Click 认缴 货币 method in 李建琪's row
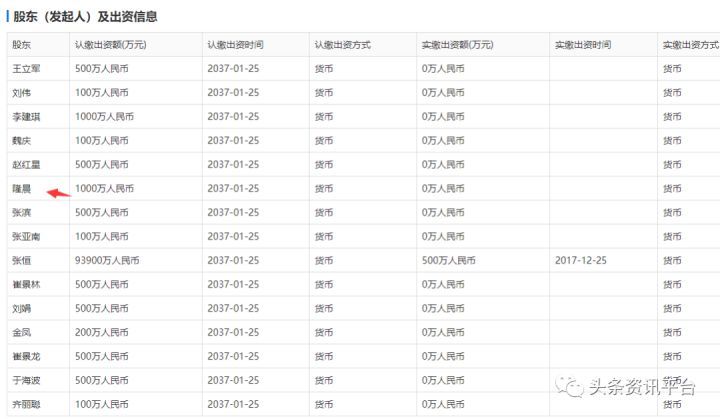This screenshot has width=720, height=419. 324,117
